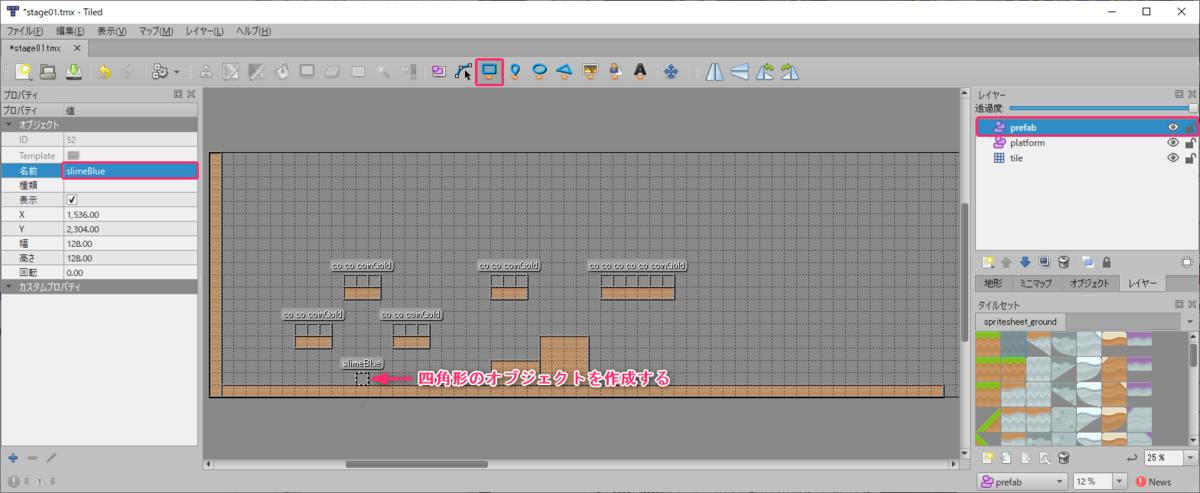Toggle lock on prefab layer
1200x493 pixels.
pos(1190,127)
